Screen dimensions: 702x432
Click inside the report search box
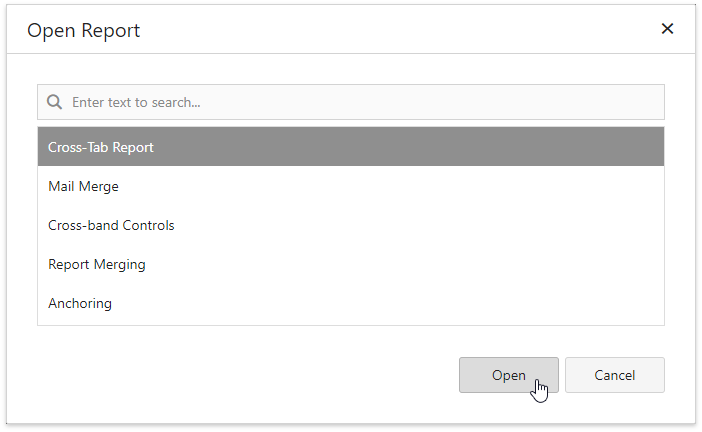point(360,102)
